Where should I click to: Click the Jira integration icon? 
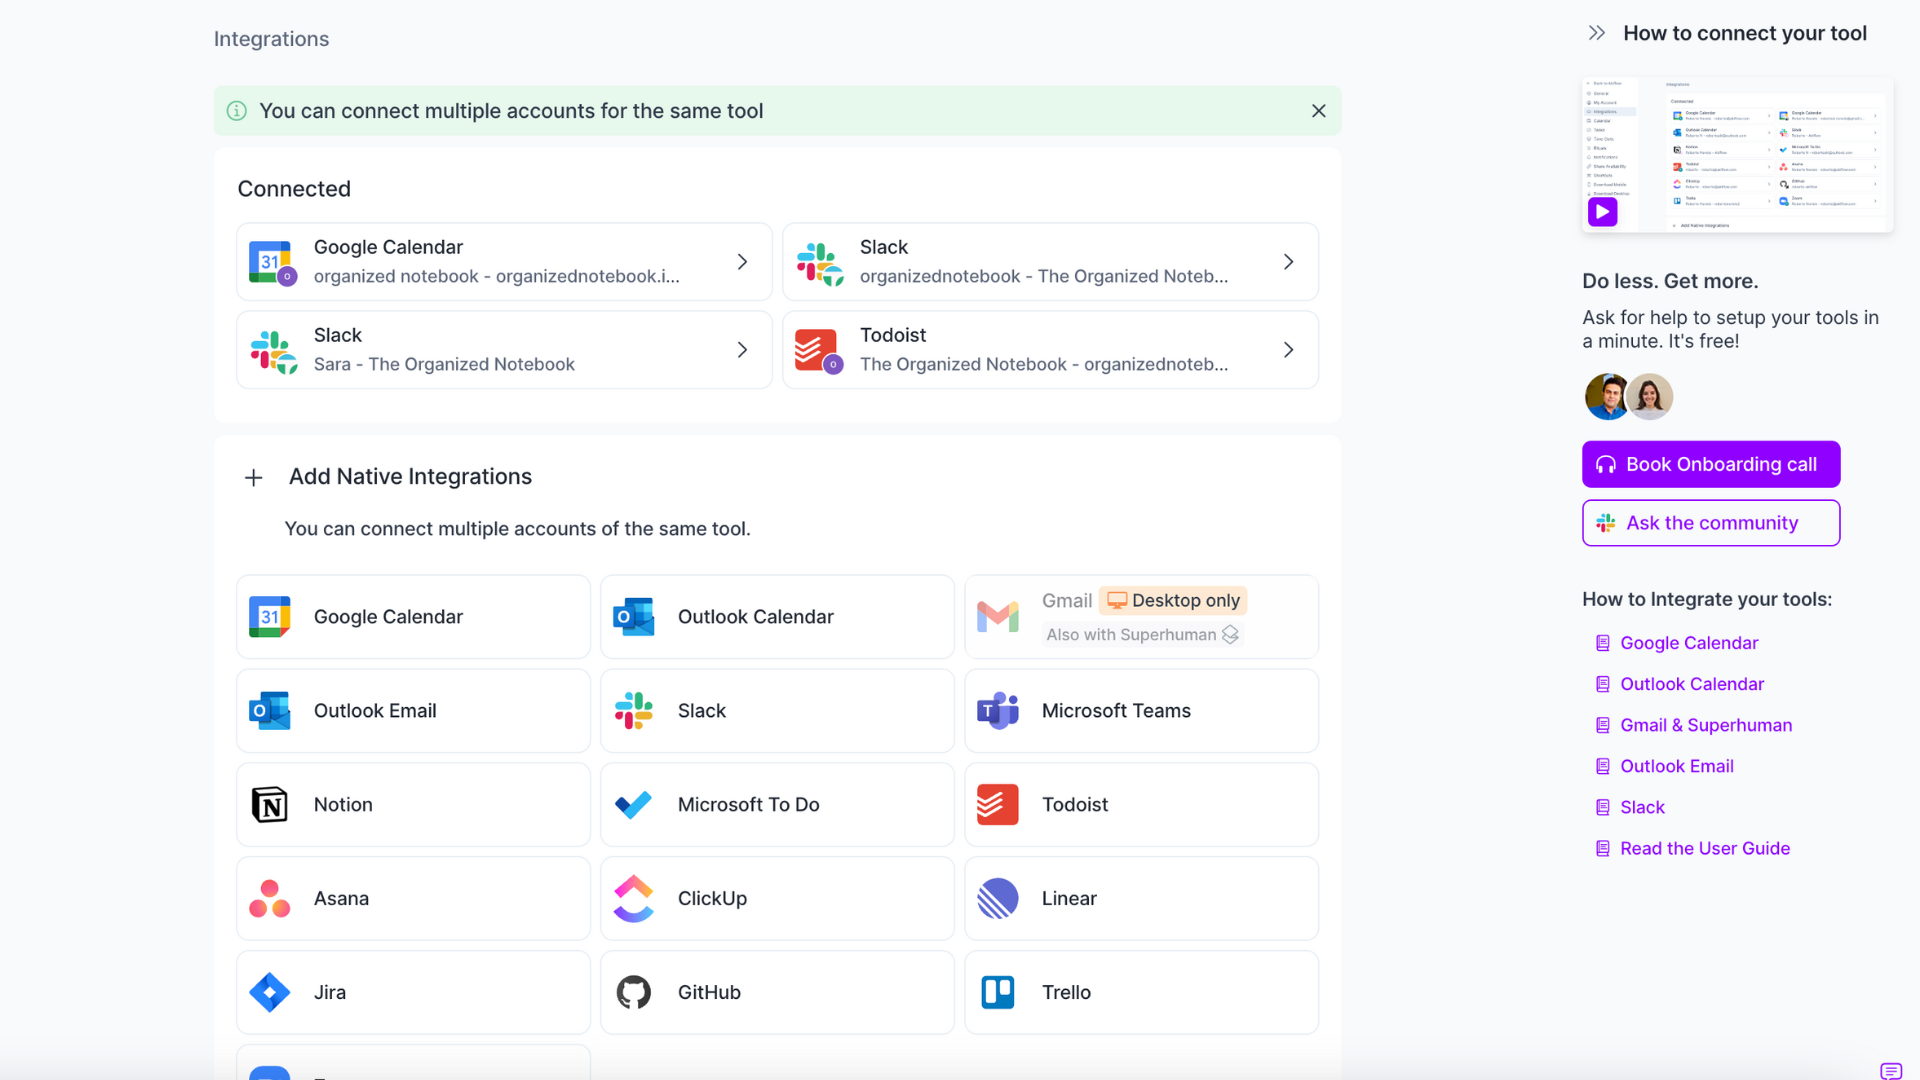tap(269, 992)
